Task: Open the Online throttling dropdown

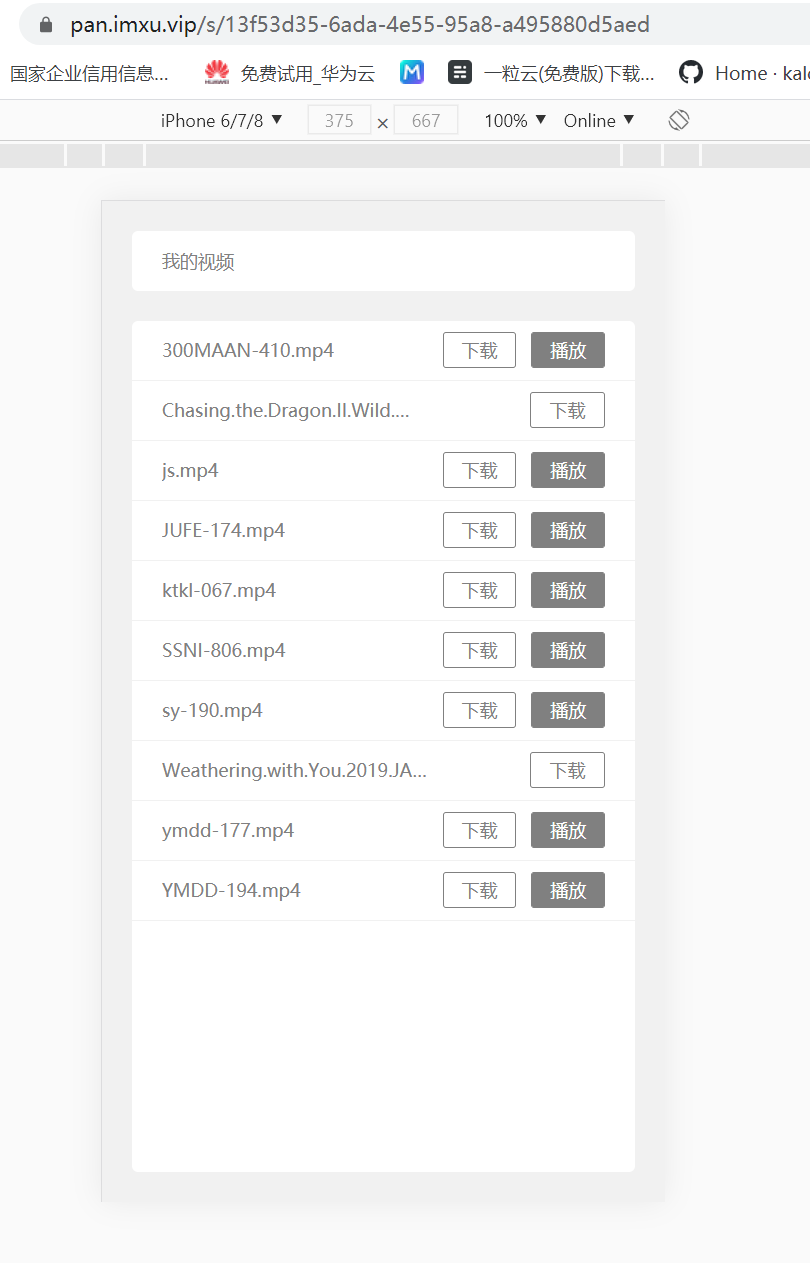Action: (599, 120)
